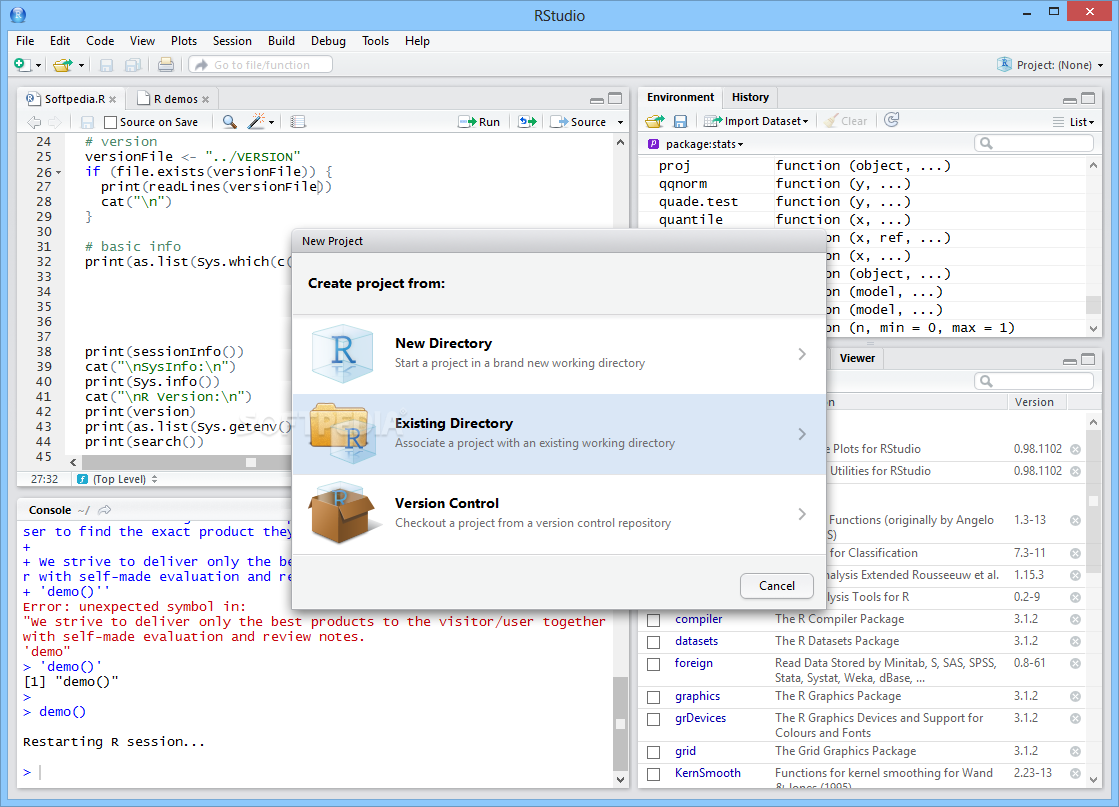The image size is (1119, 807).
Task: Remove the graphics package via X icon
Action: (x=1075, y=696)
